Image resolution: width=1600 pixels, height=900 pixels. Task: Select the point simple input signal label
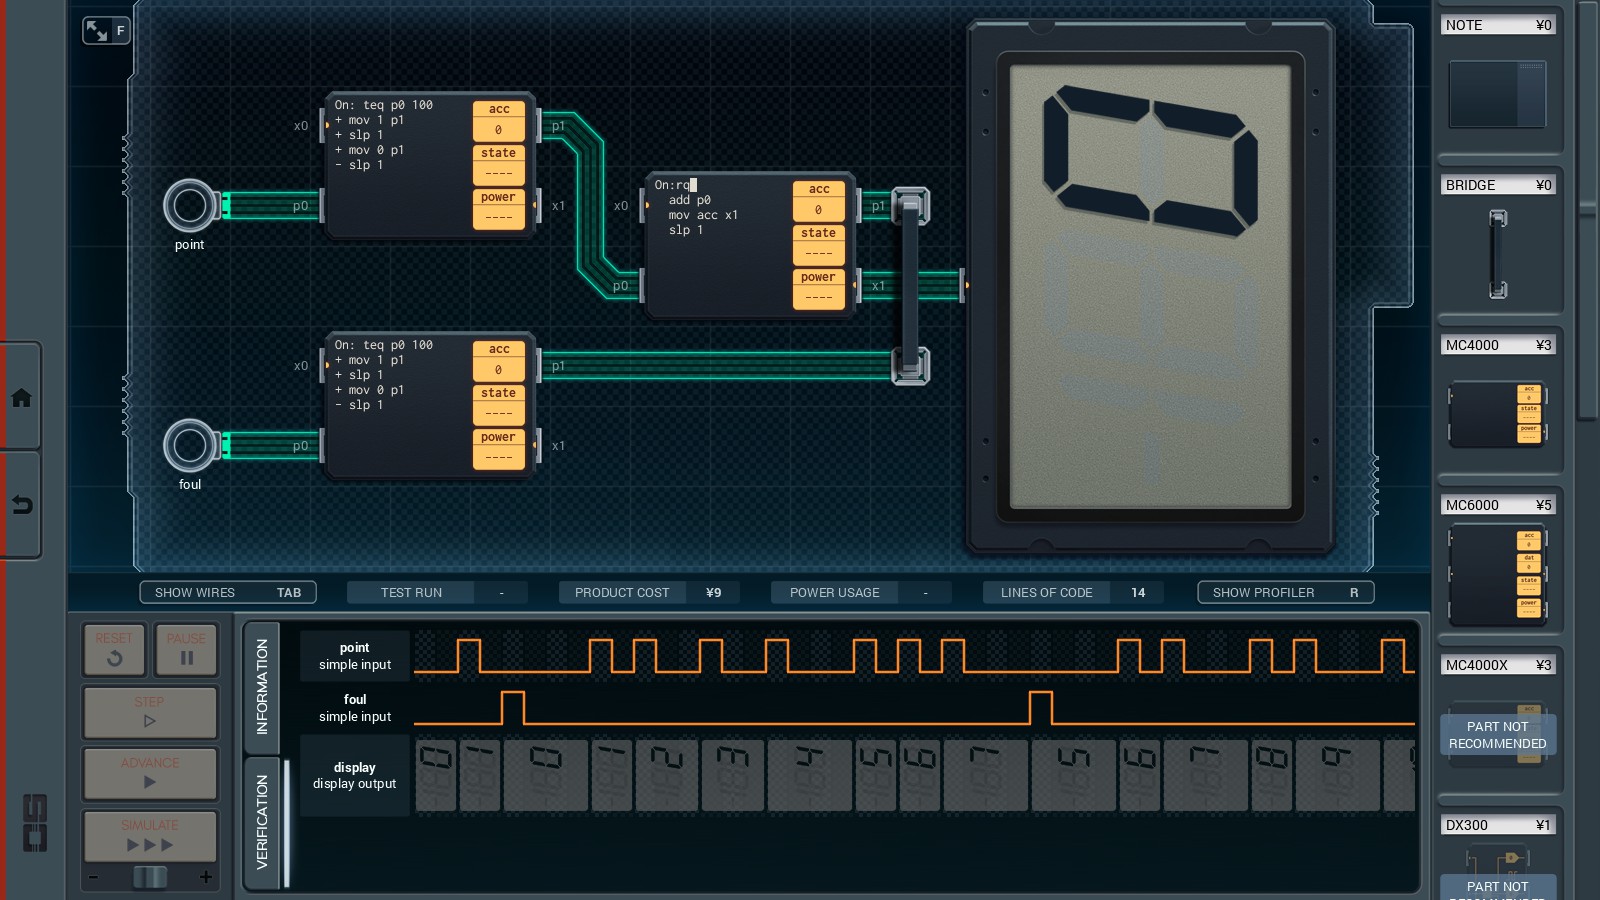click(355, 656)
